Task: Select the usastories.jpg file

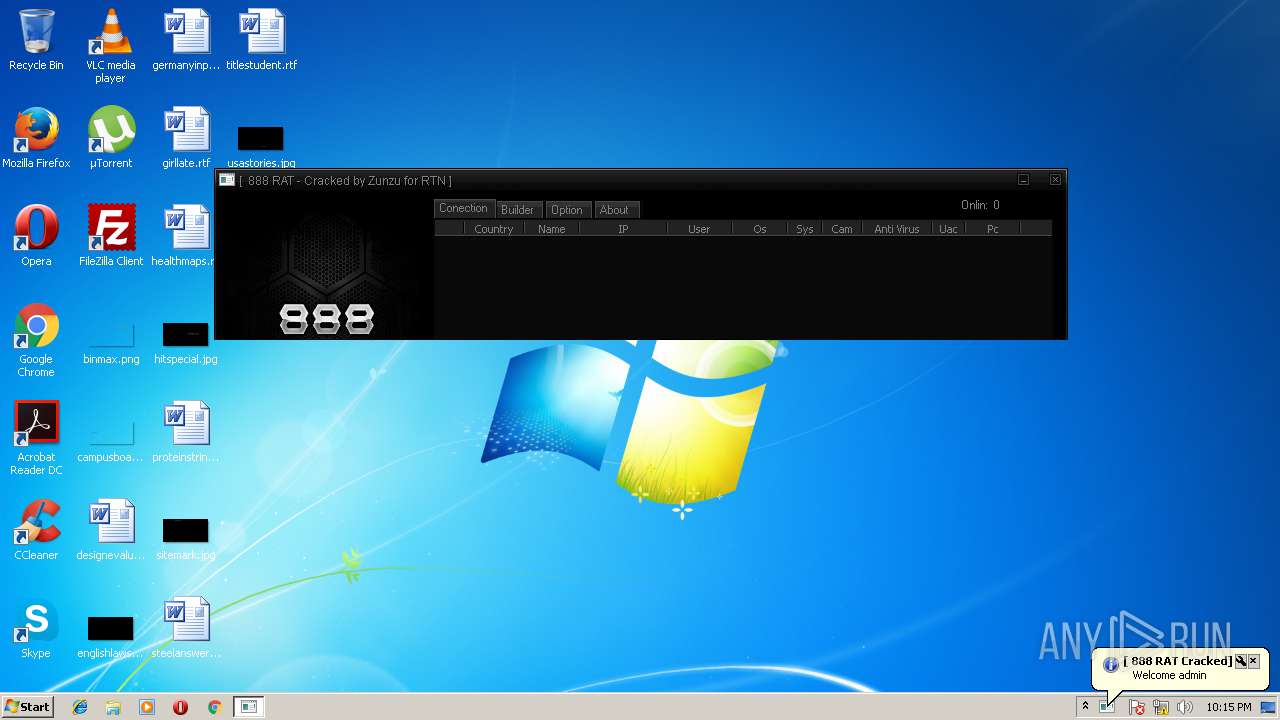Action: (x=261, y=147)
